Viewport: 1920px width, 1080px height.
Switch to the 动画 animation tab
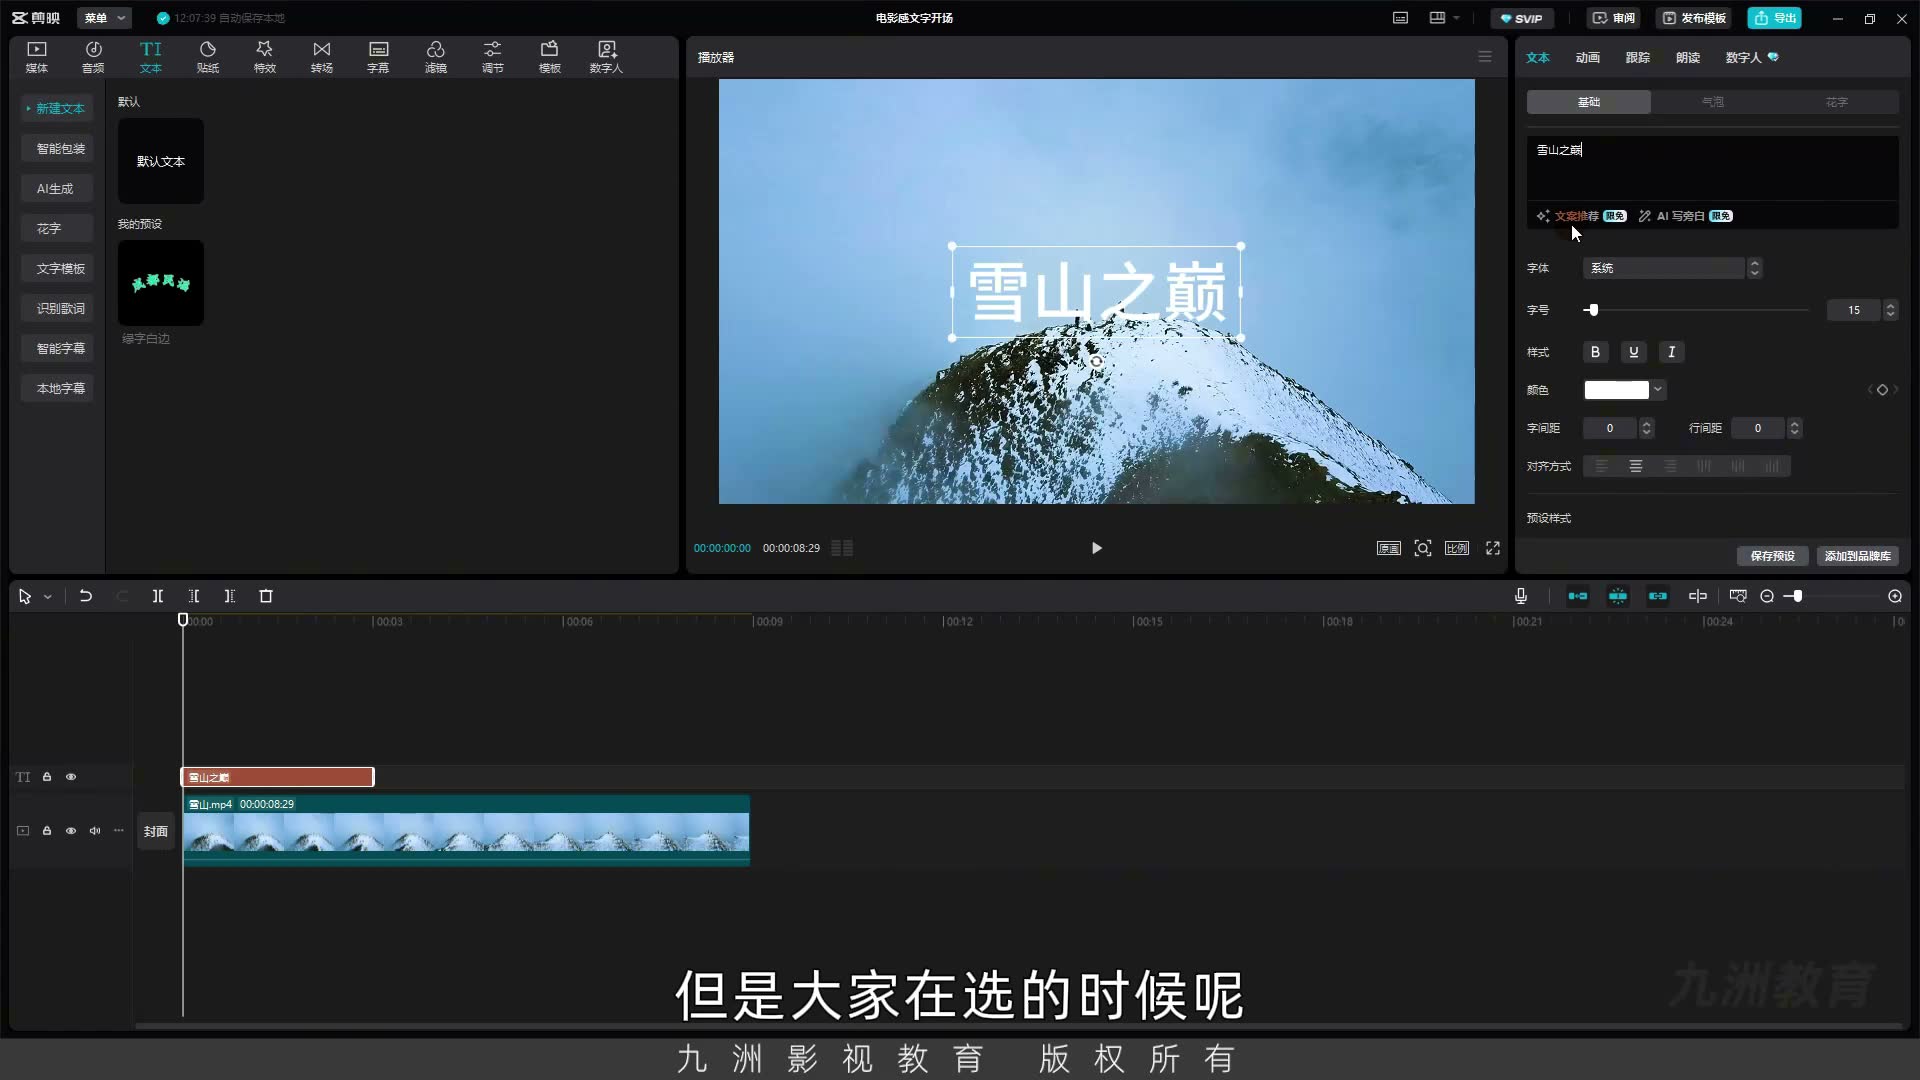pos(1588,58)
